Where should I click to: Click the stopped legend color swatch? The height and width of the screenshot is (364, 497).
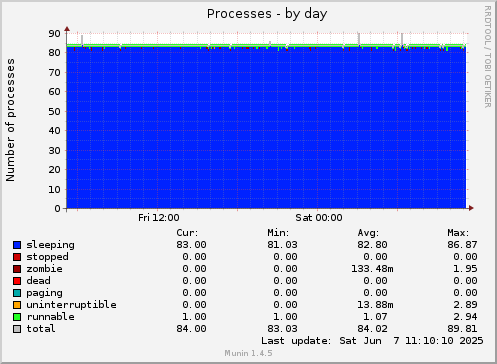(17, 257)
